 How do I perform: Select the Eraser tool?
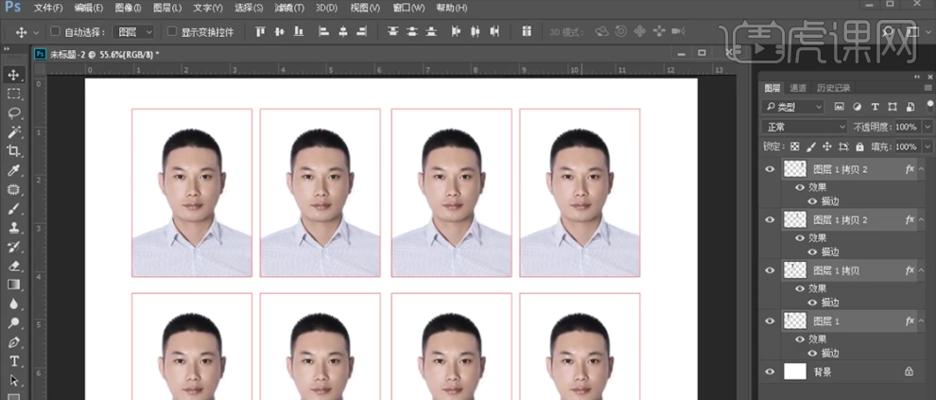coord(14,266)
